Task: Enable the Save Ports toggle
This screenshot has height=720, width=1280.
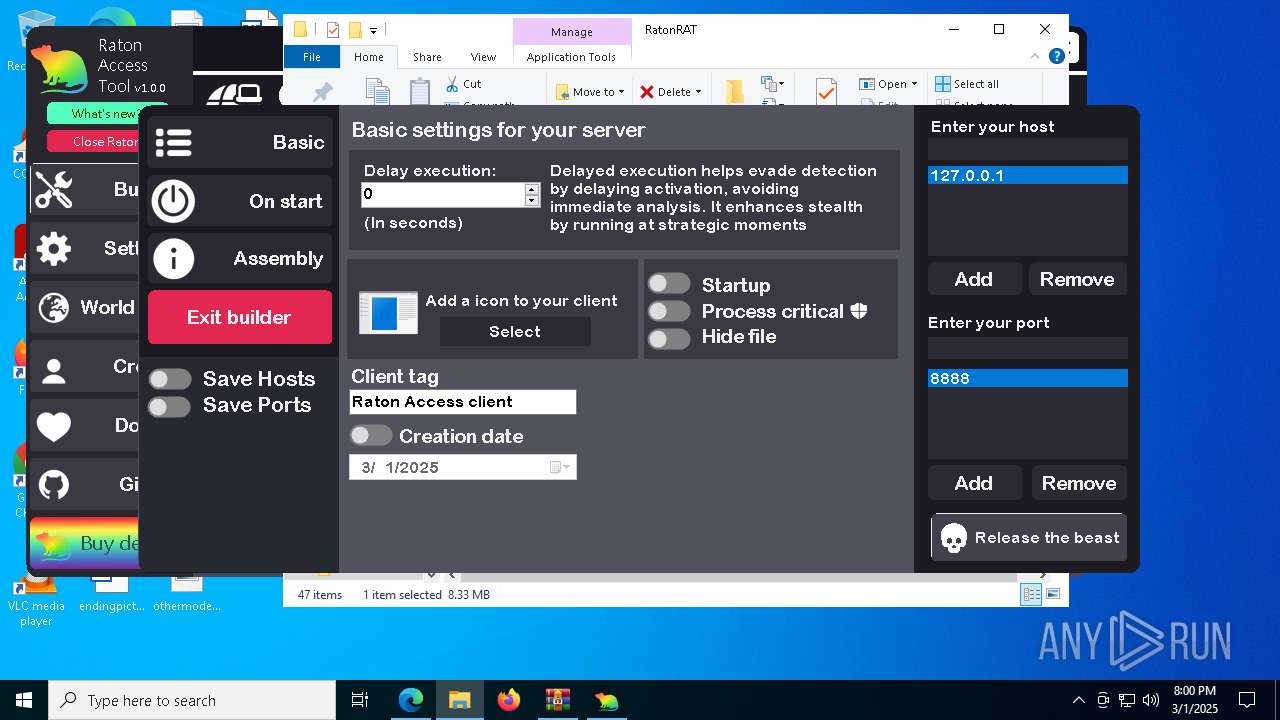Action: click(170, 406)
